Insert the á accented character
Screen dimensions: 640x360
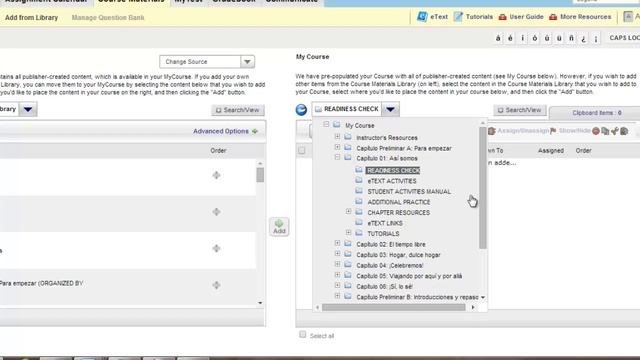(x=498, y=38)
